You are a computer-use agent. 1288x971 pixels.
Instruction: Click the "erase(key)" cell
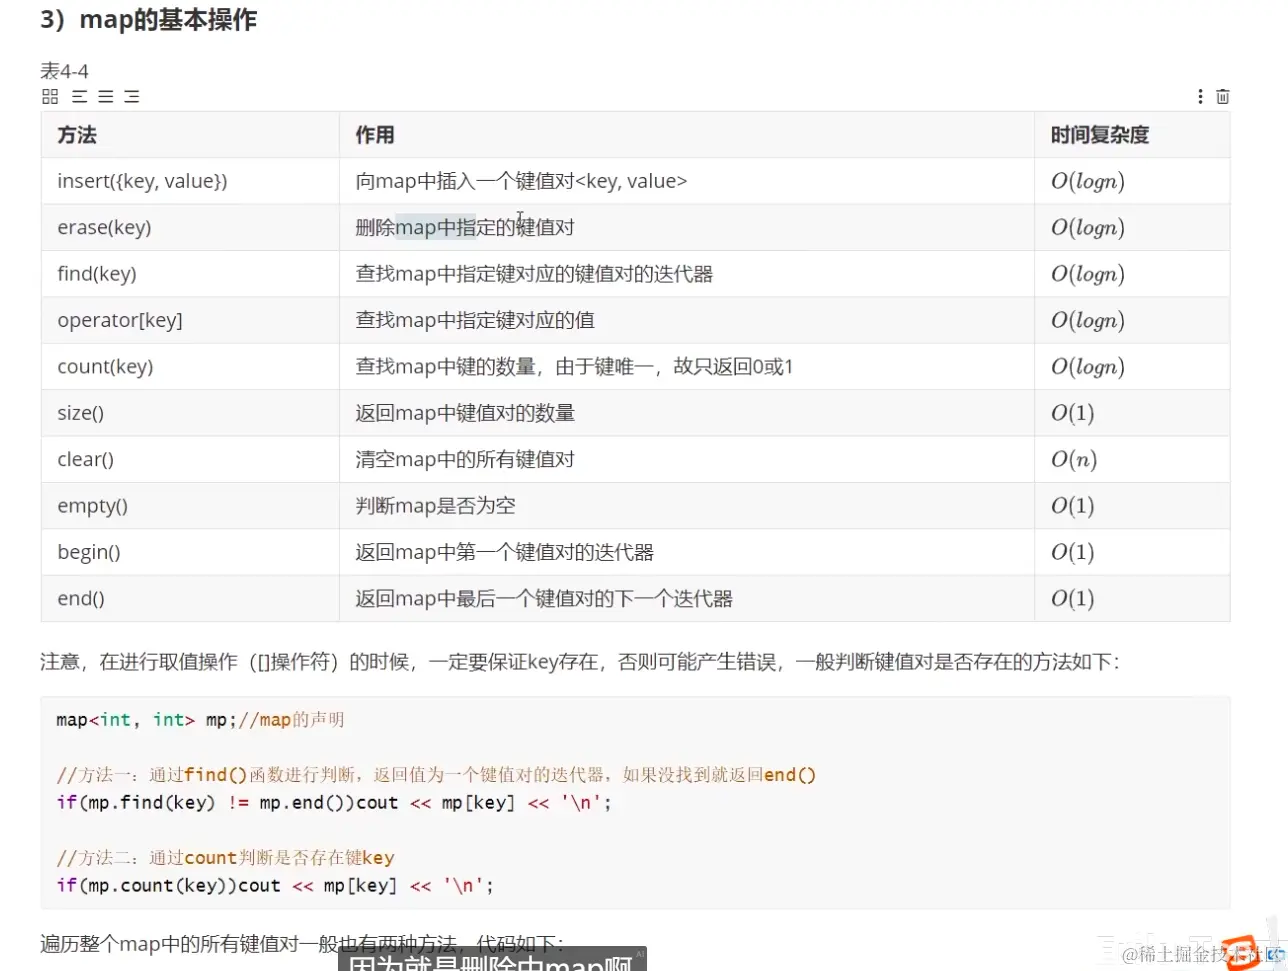point(190,228)
